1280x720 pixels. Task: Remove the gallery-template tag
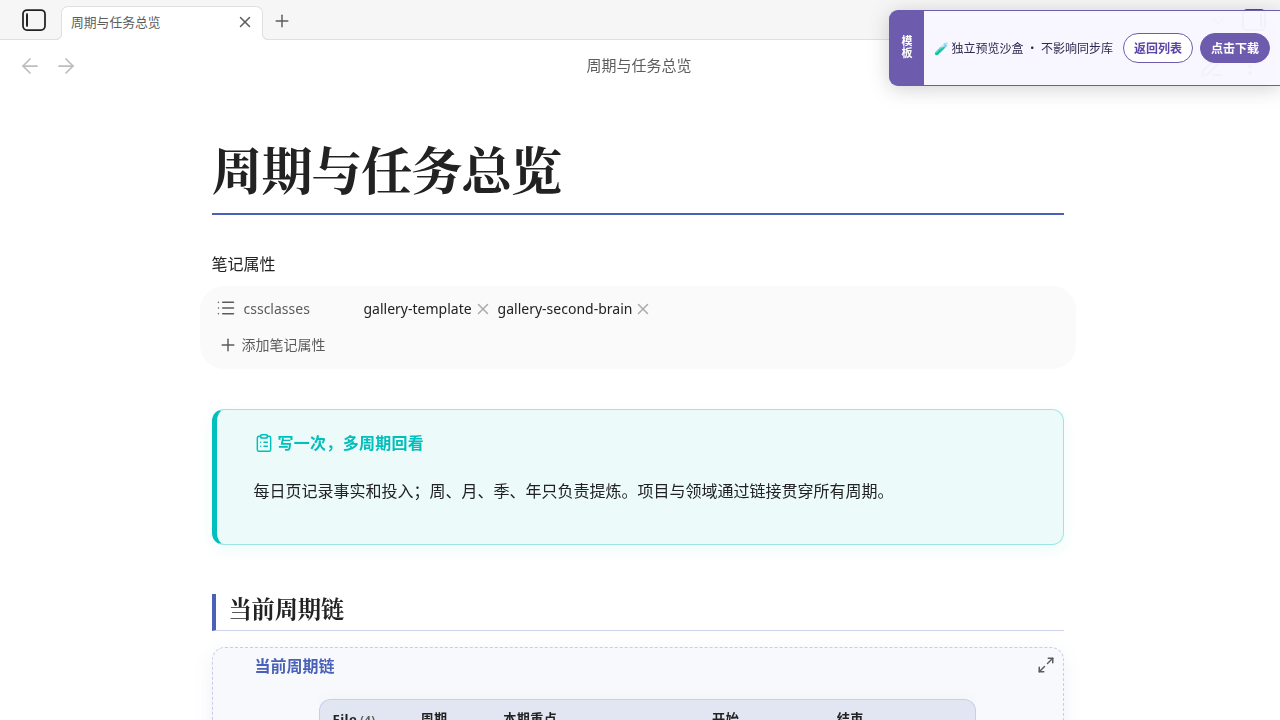[x=483, y=309]
